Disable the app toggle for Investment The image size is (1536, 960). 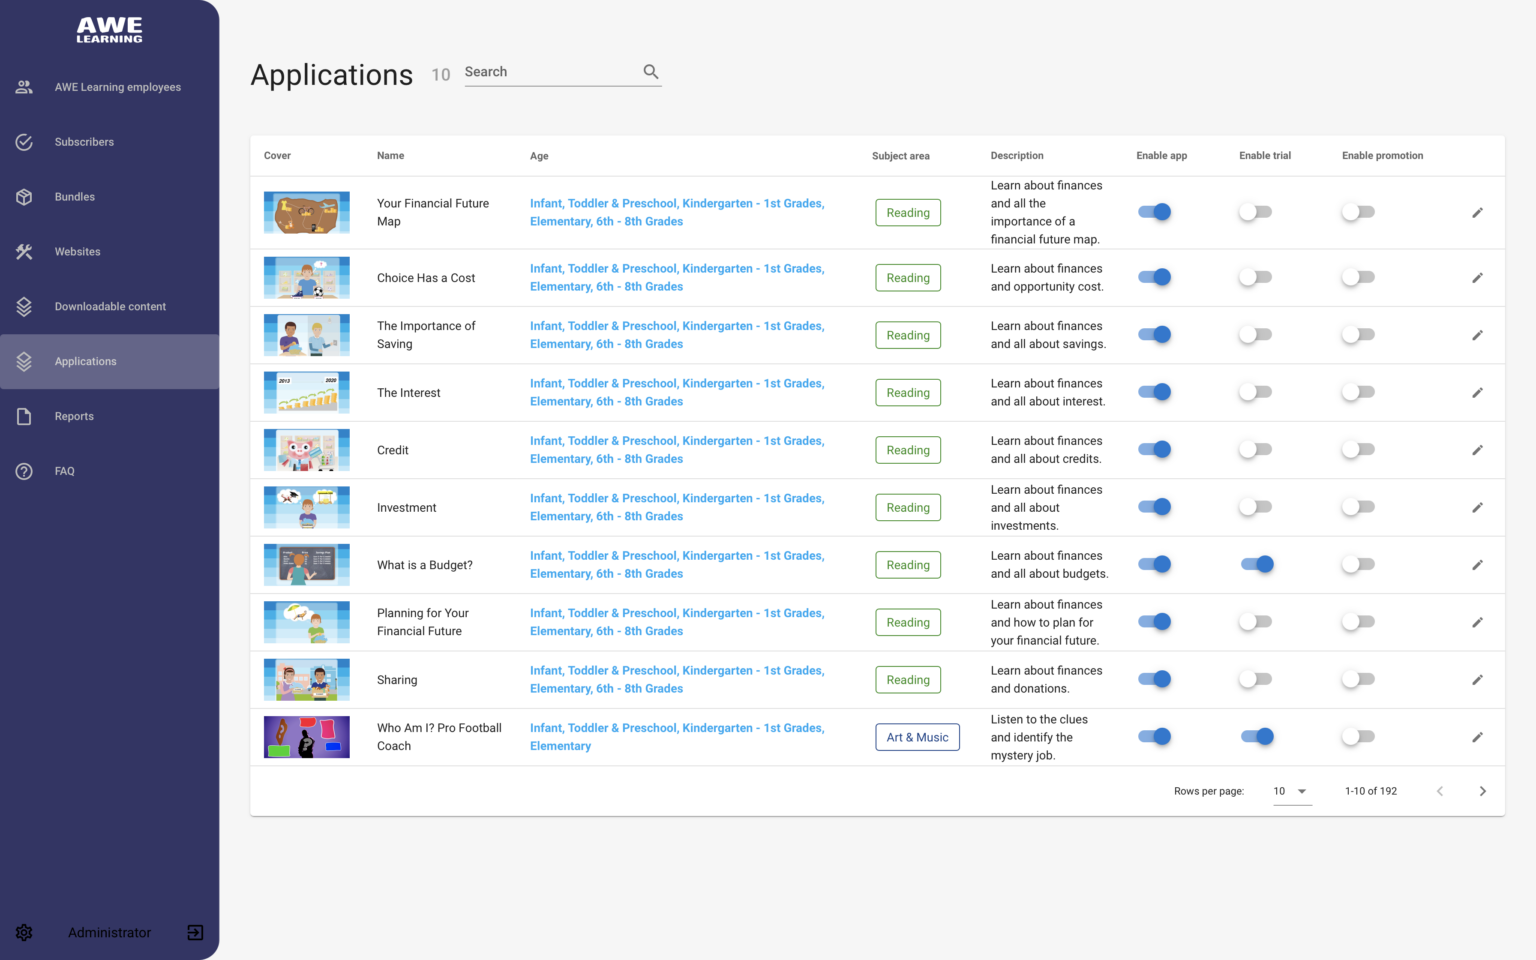[1155, 507]
